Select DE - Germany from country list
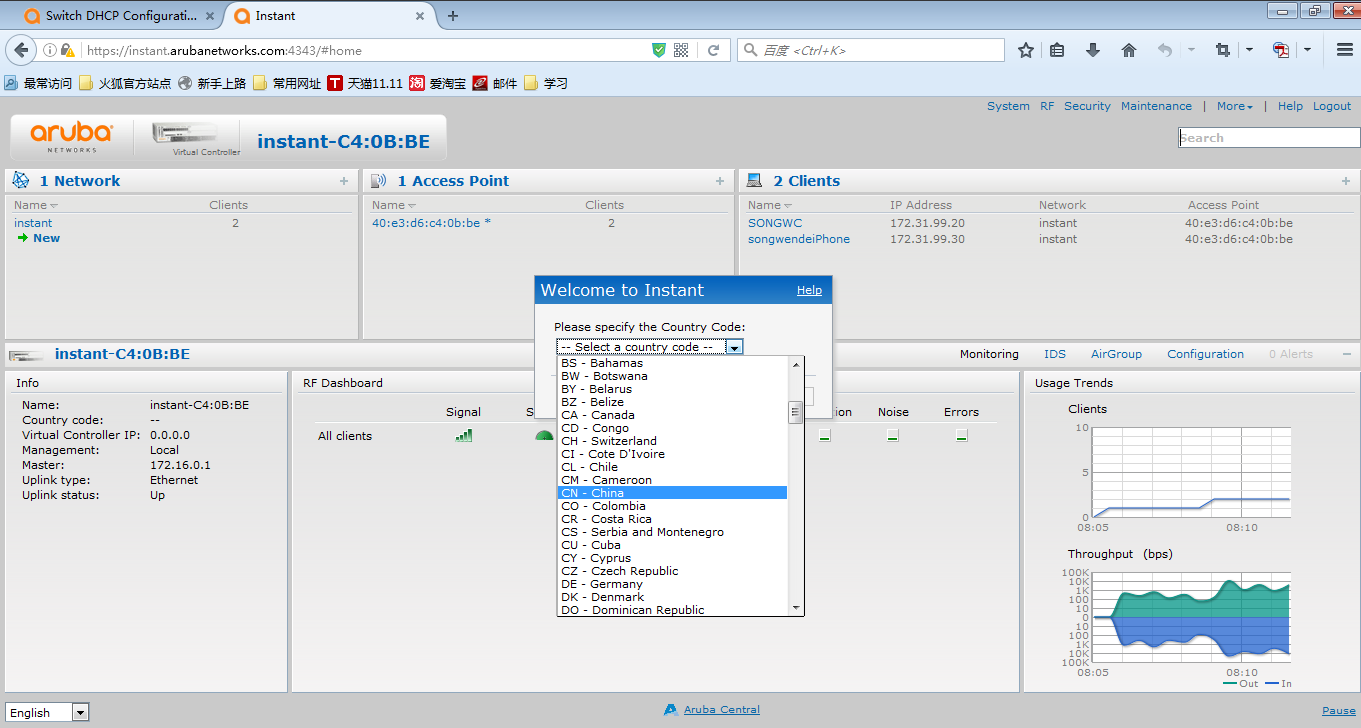The width and height of the screenshot is (1361, 728). [x=672, y=584]
